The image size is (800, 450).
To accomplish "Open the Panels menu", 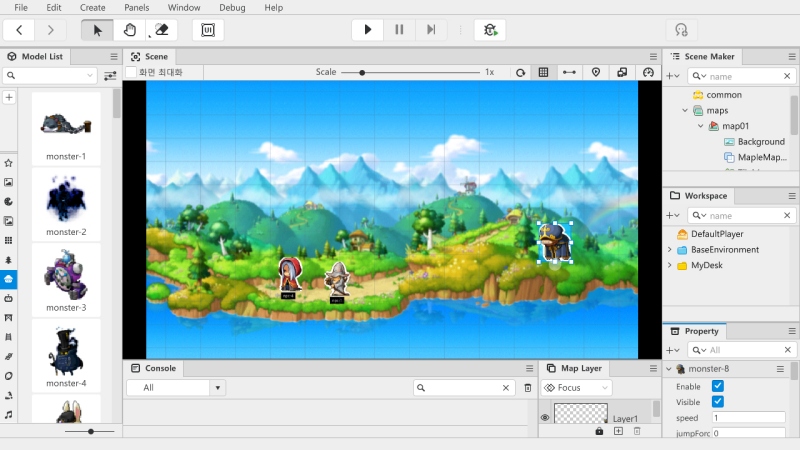I will click(x=136, y=8).
